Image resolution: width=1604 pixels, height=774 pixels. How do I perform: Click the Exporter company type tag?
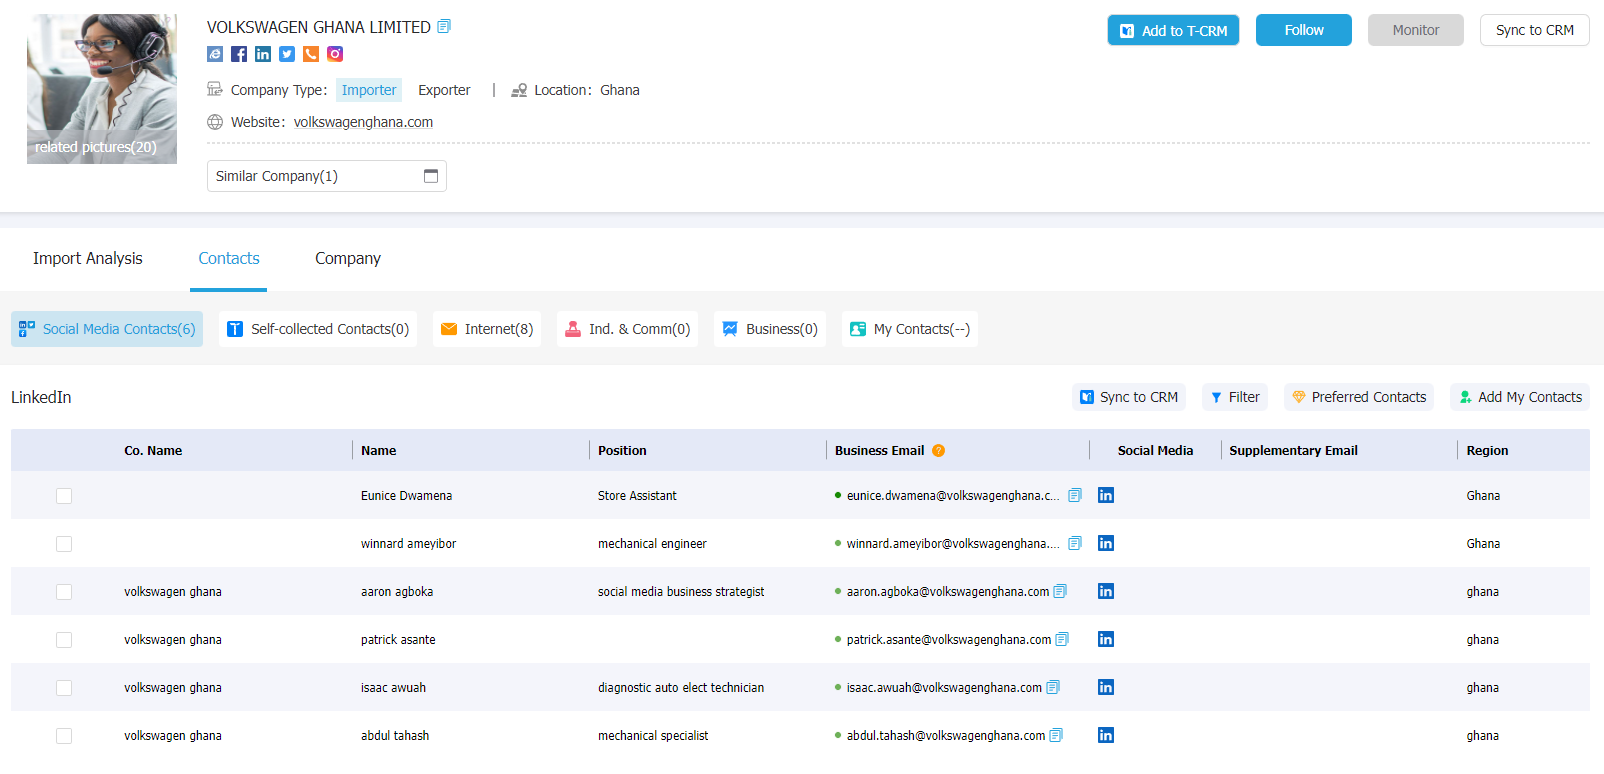click(444, 90)
